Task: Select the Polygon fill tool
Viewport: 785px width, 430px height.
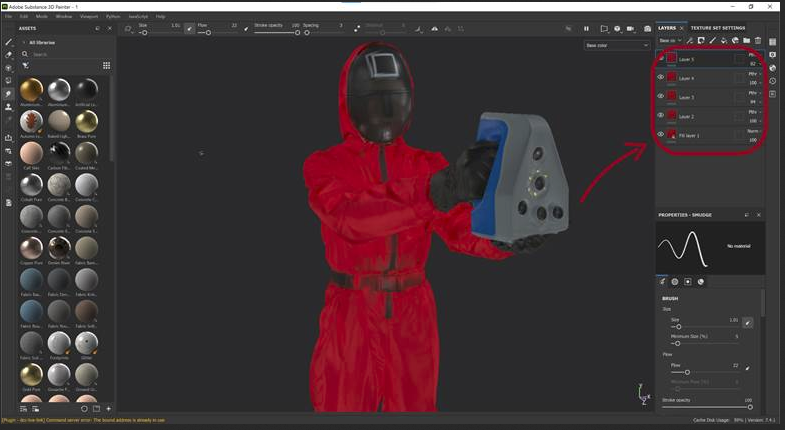Action: click(9, 81)
